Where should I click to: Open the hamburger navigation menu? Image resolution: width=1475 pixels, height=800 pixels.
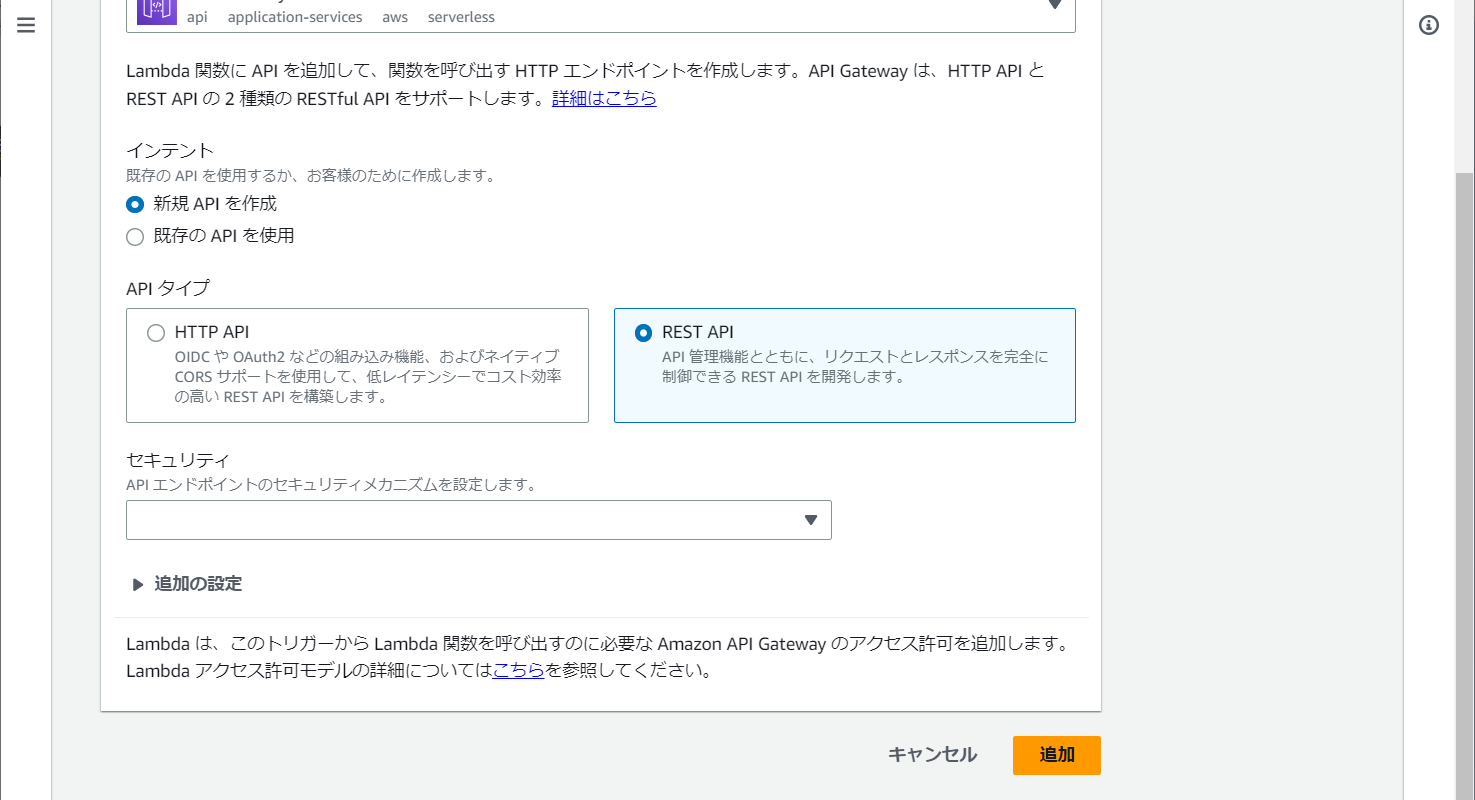pos(26,26)
